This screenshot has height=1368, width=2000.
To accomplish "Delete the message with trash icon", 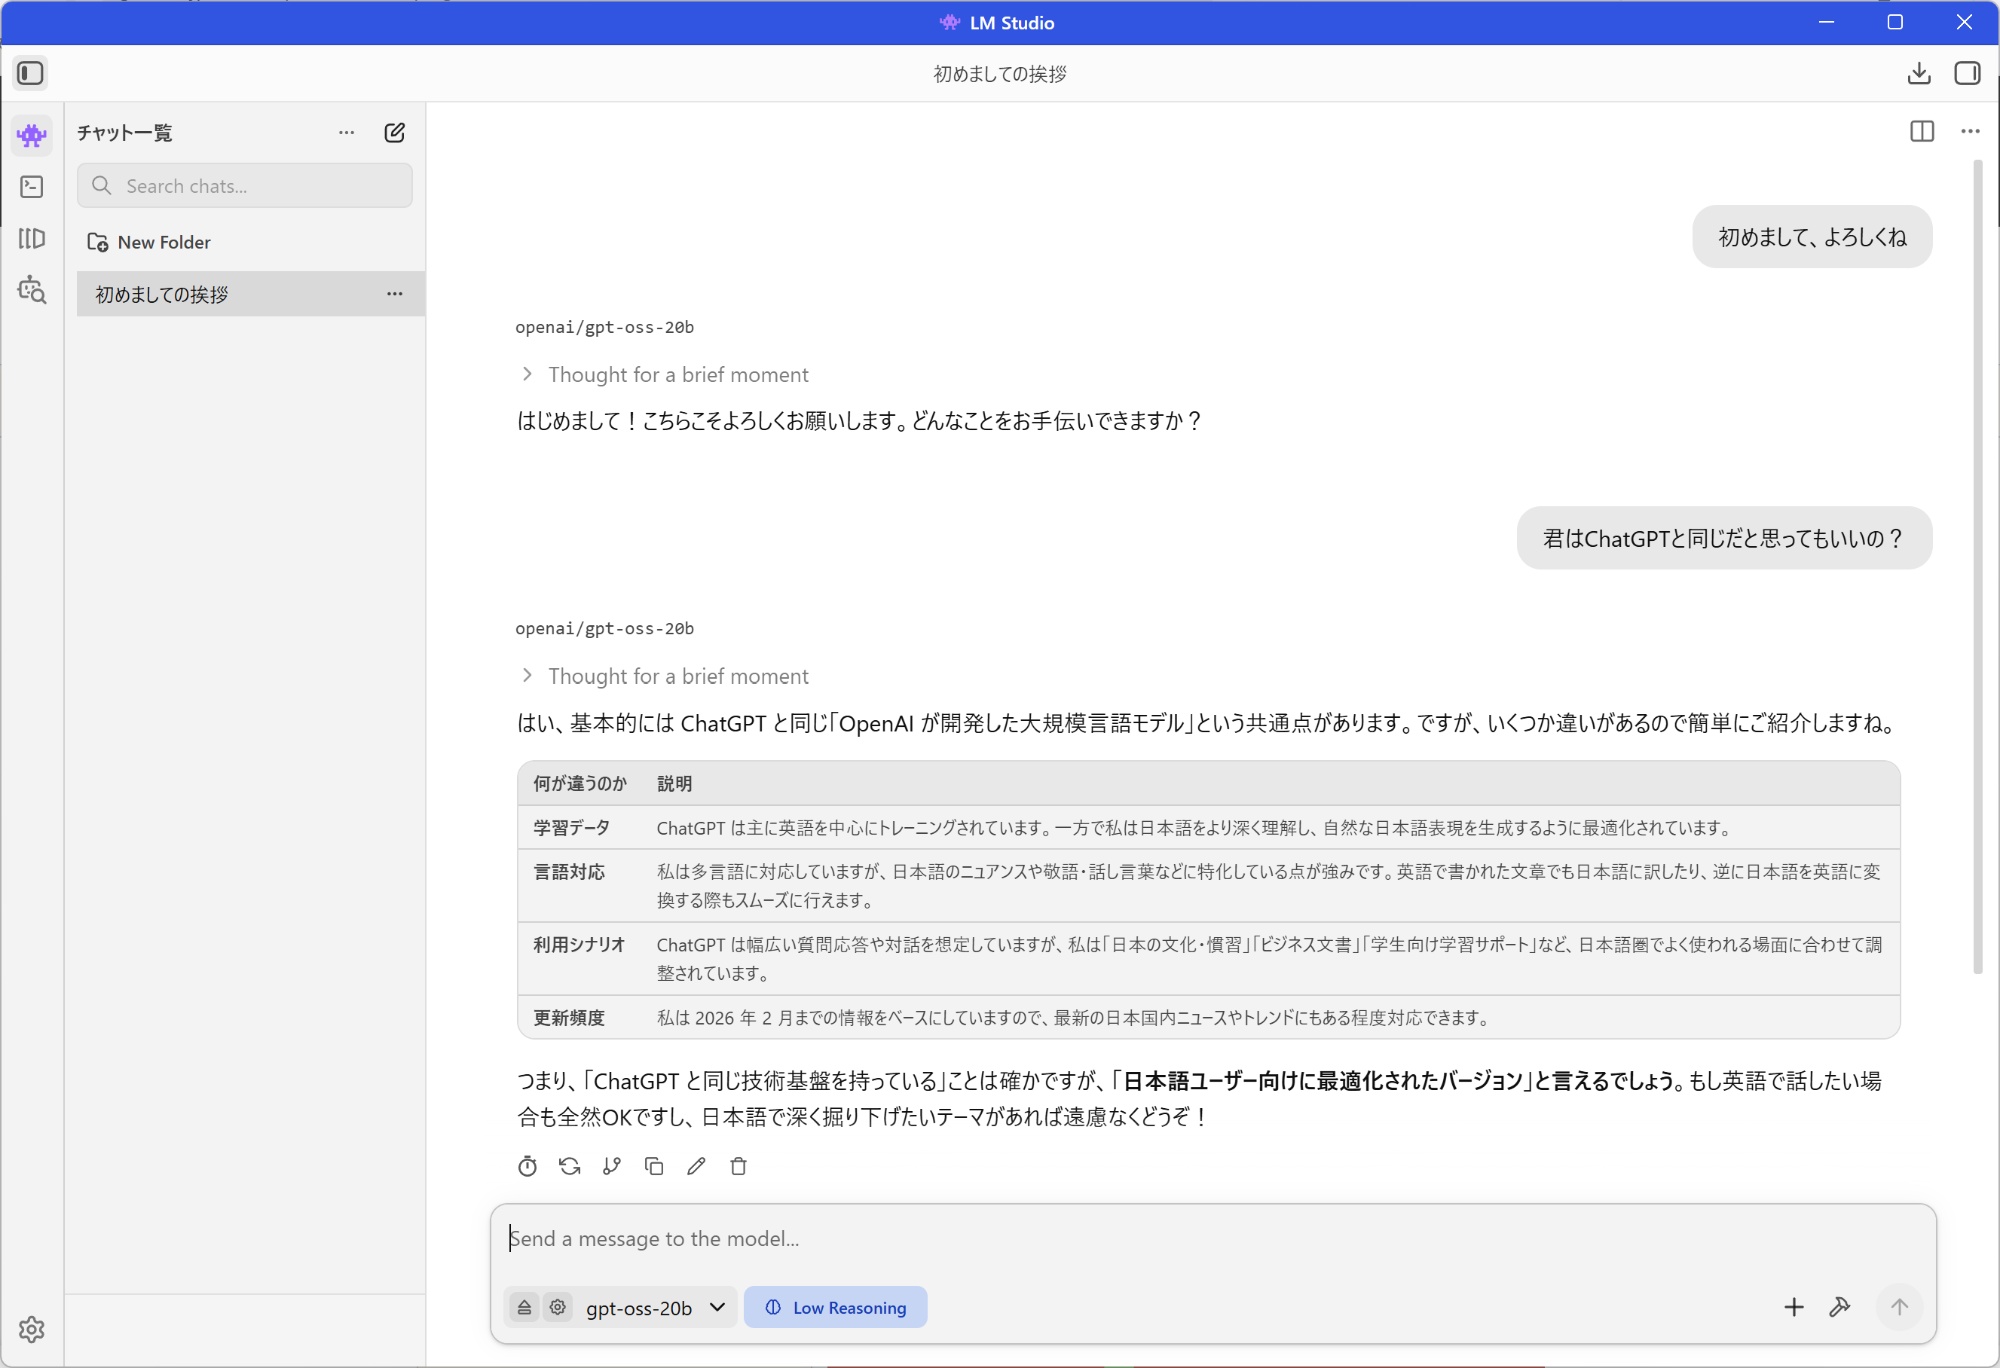I will point(738,1166).
